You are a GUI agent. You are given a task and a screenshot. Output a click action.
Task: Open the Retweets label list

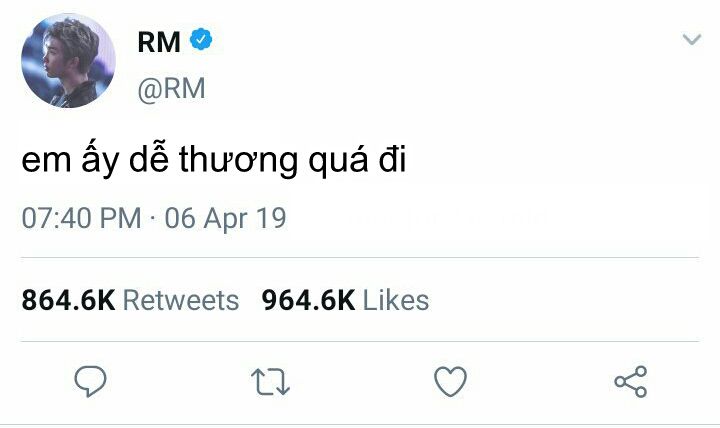click(x=181, y=300)
